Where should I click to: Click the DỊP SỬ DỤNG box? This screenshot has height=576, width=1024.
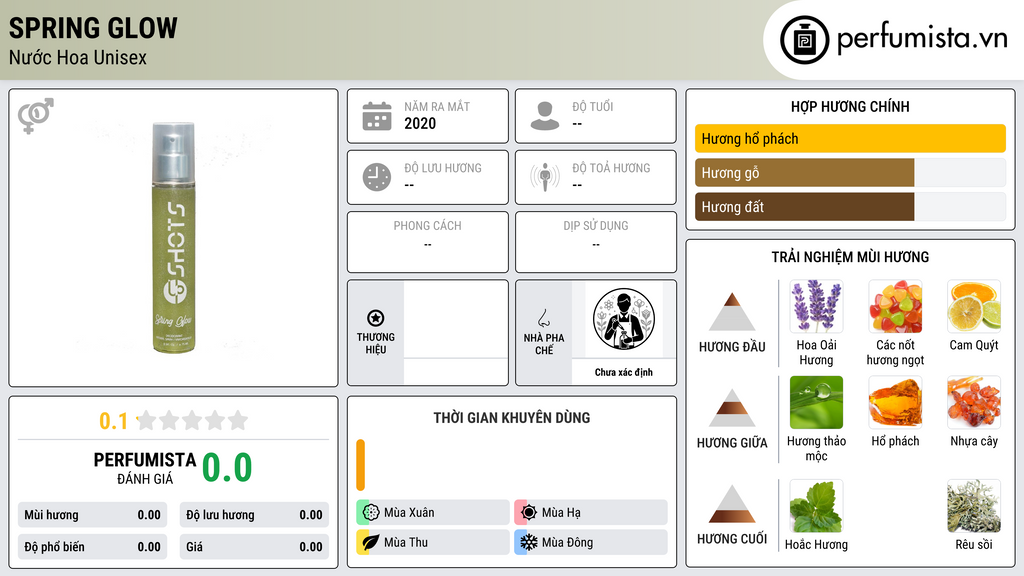[596, 242]
